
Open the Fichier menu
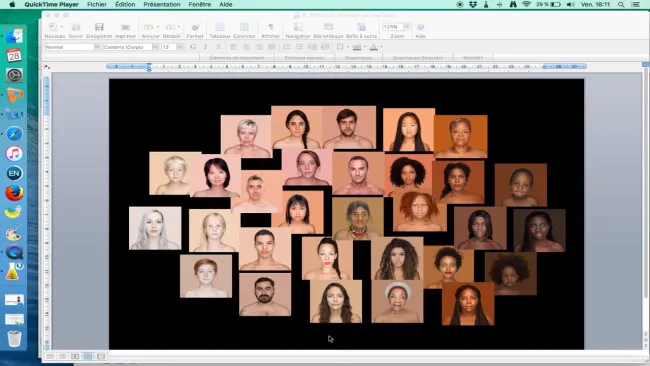[97, 5]
